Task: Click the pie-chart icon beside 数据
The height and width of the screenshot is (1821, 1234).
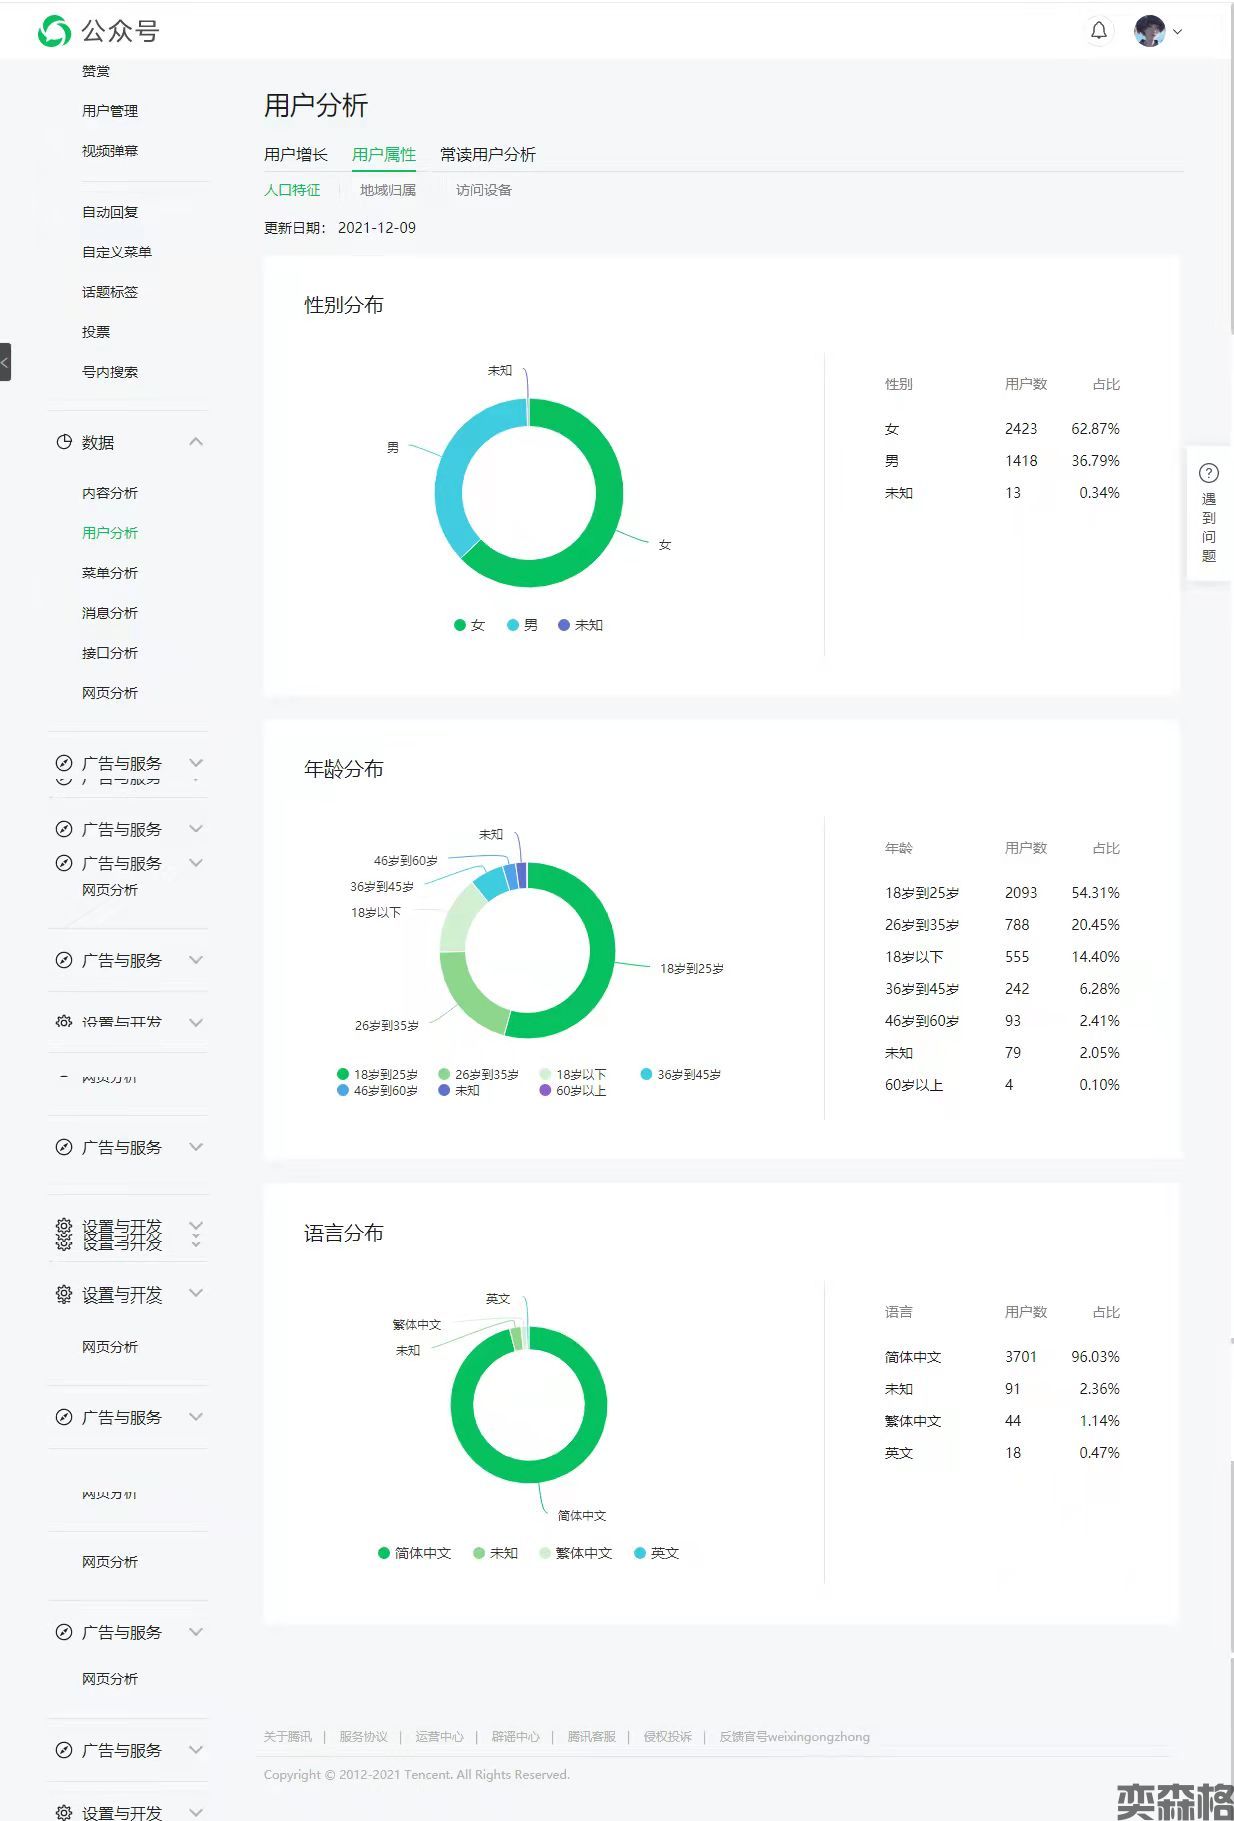Action: pyautogui.click(x=64, y=442)
